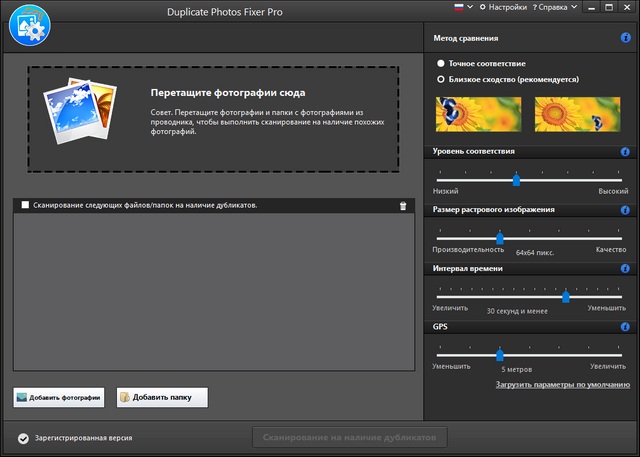
Task: Select the Близкое сходство radio option
Action: [x=441, y=78]
